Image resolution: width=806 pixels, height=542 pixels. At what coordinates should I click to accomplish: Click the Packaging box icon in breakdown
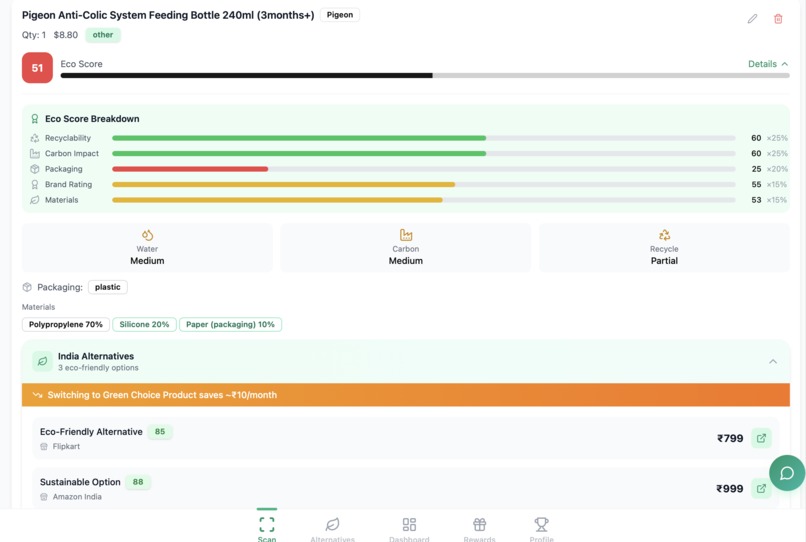34,169
